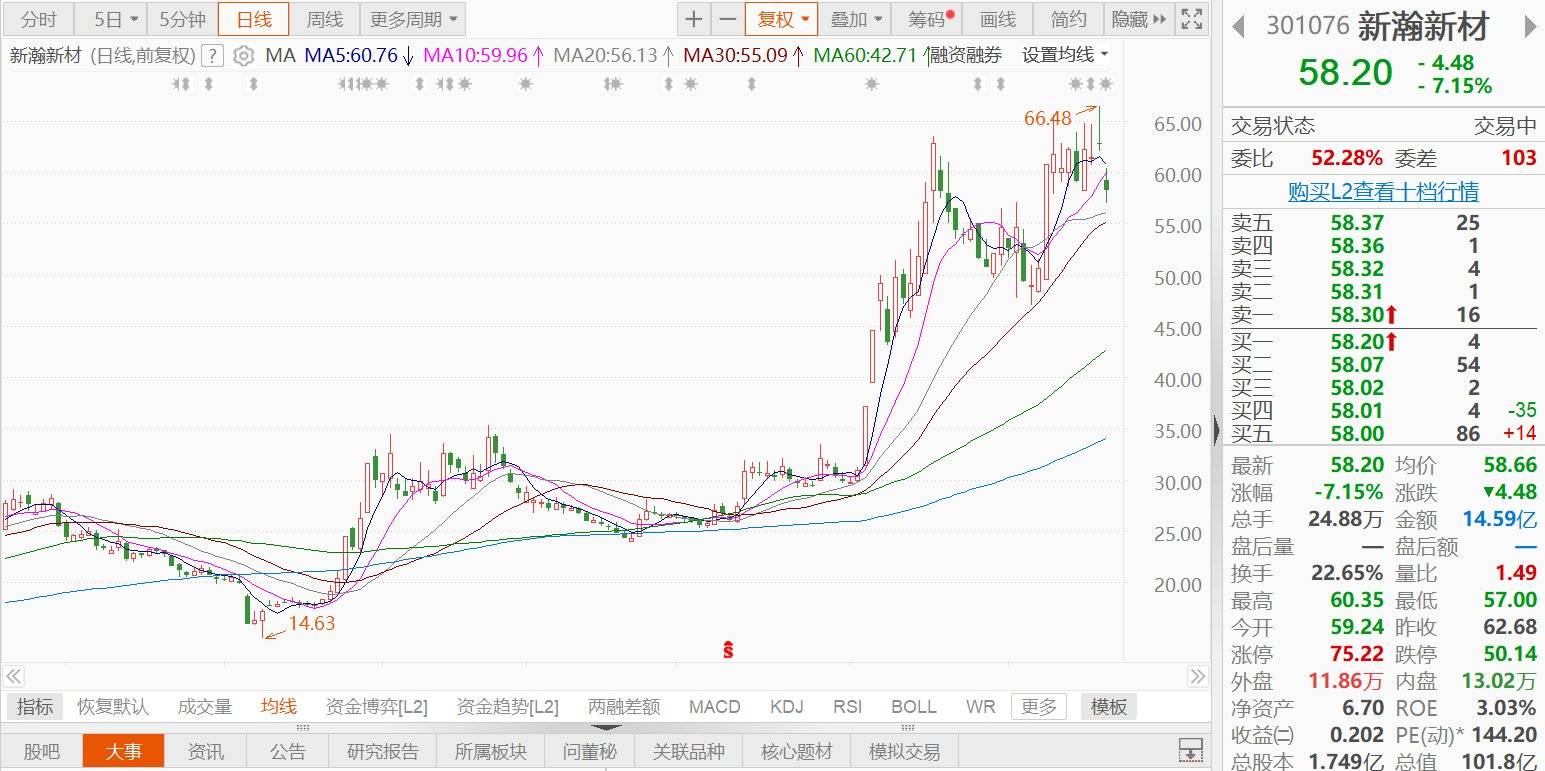This screenshot has height=771, width=1545.
Task: Open the MA help question mark icon
Action: (211, 56)
